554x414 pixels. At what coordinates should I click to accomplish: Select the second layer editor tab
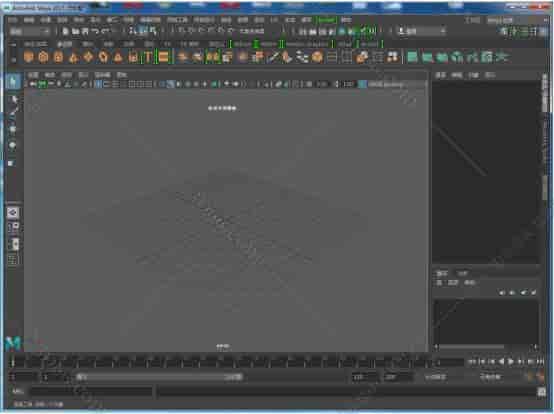[462, 273]
